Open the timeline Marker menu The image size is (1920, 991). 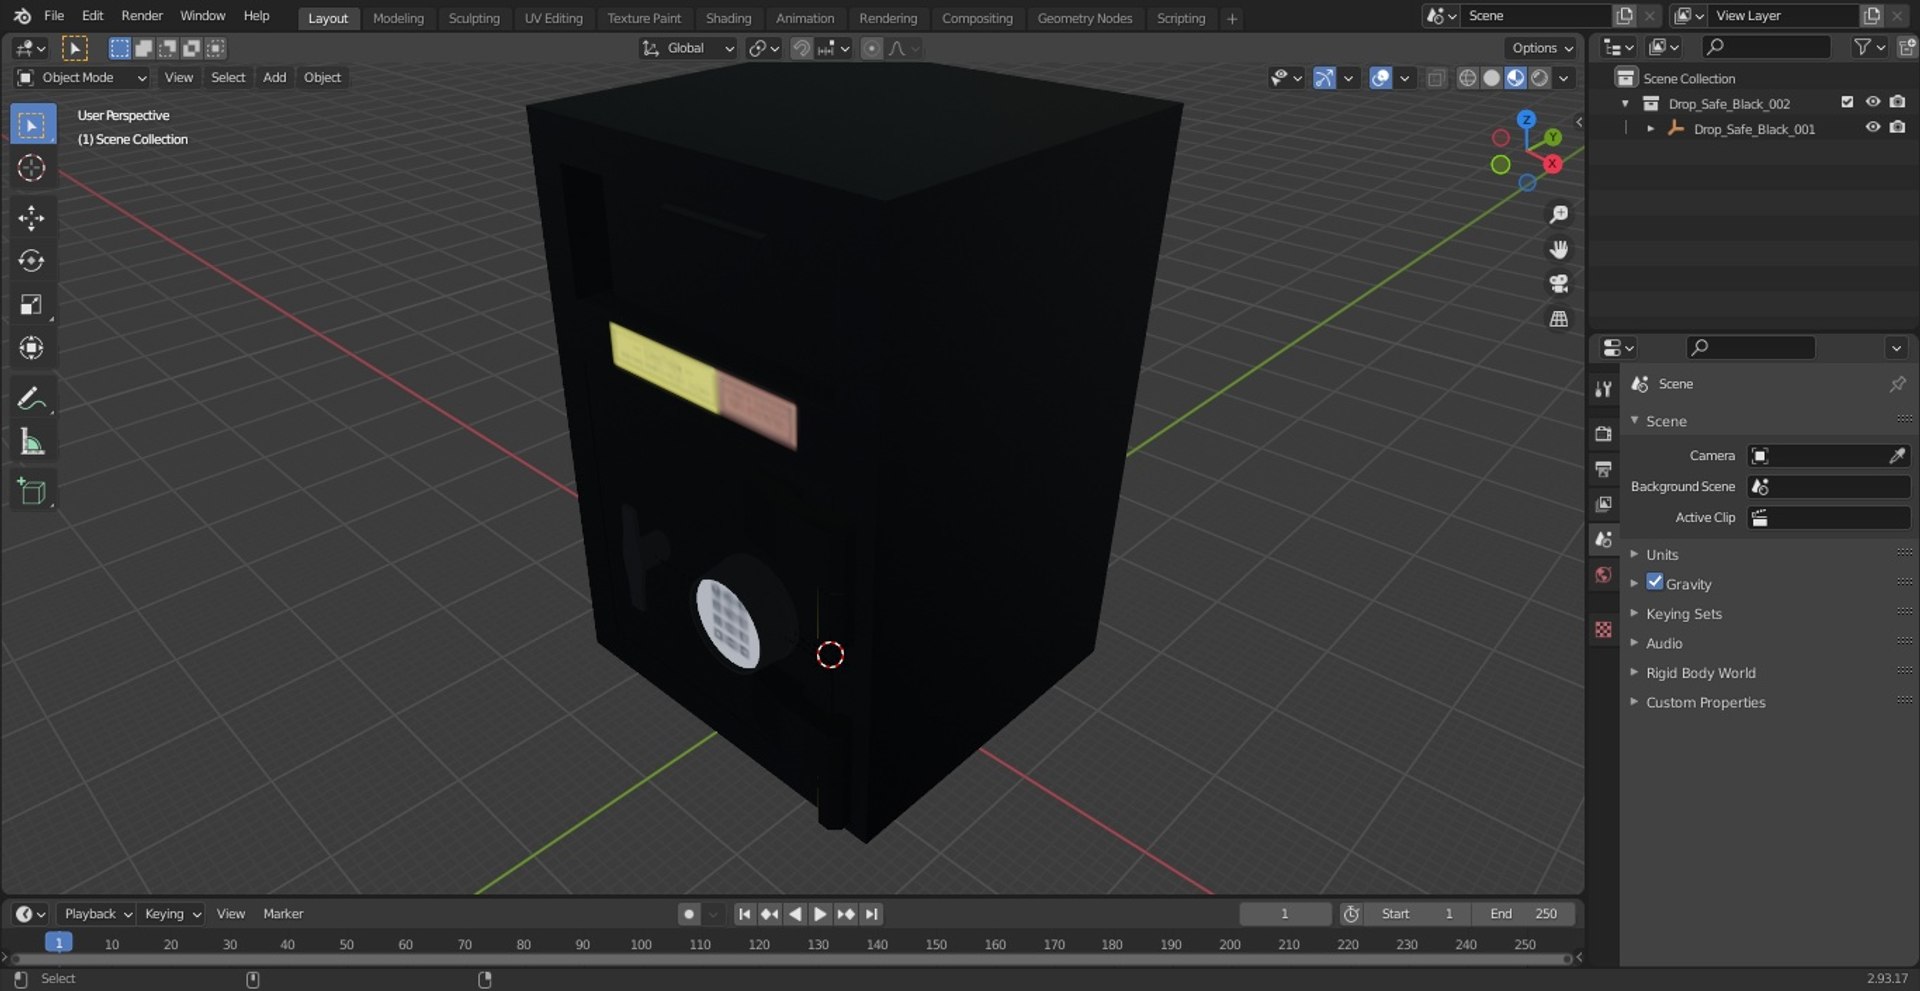(x=283, y=914)
